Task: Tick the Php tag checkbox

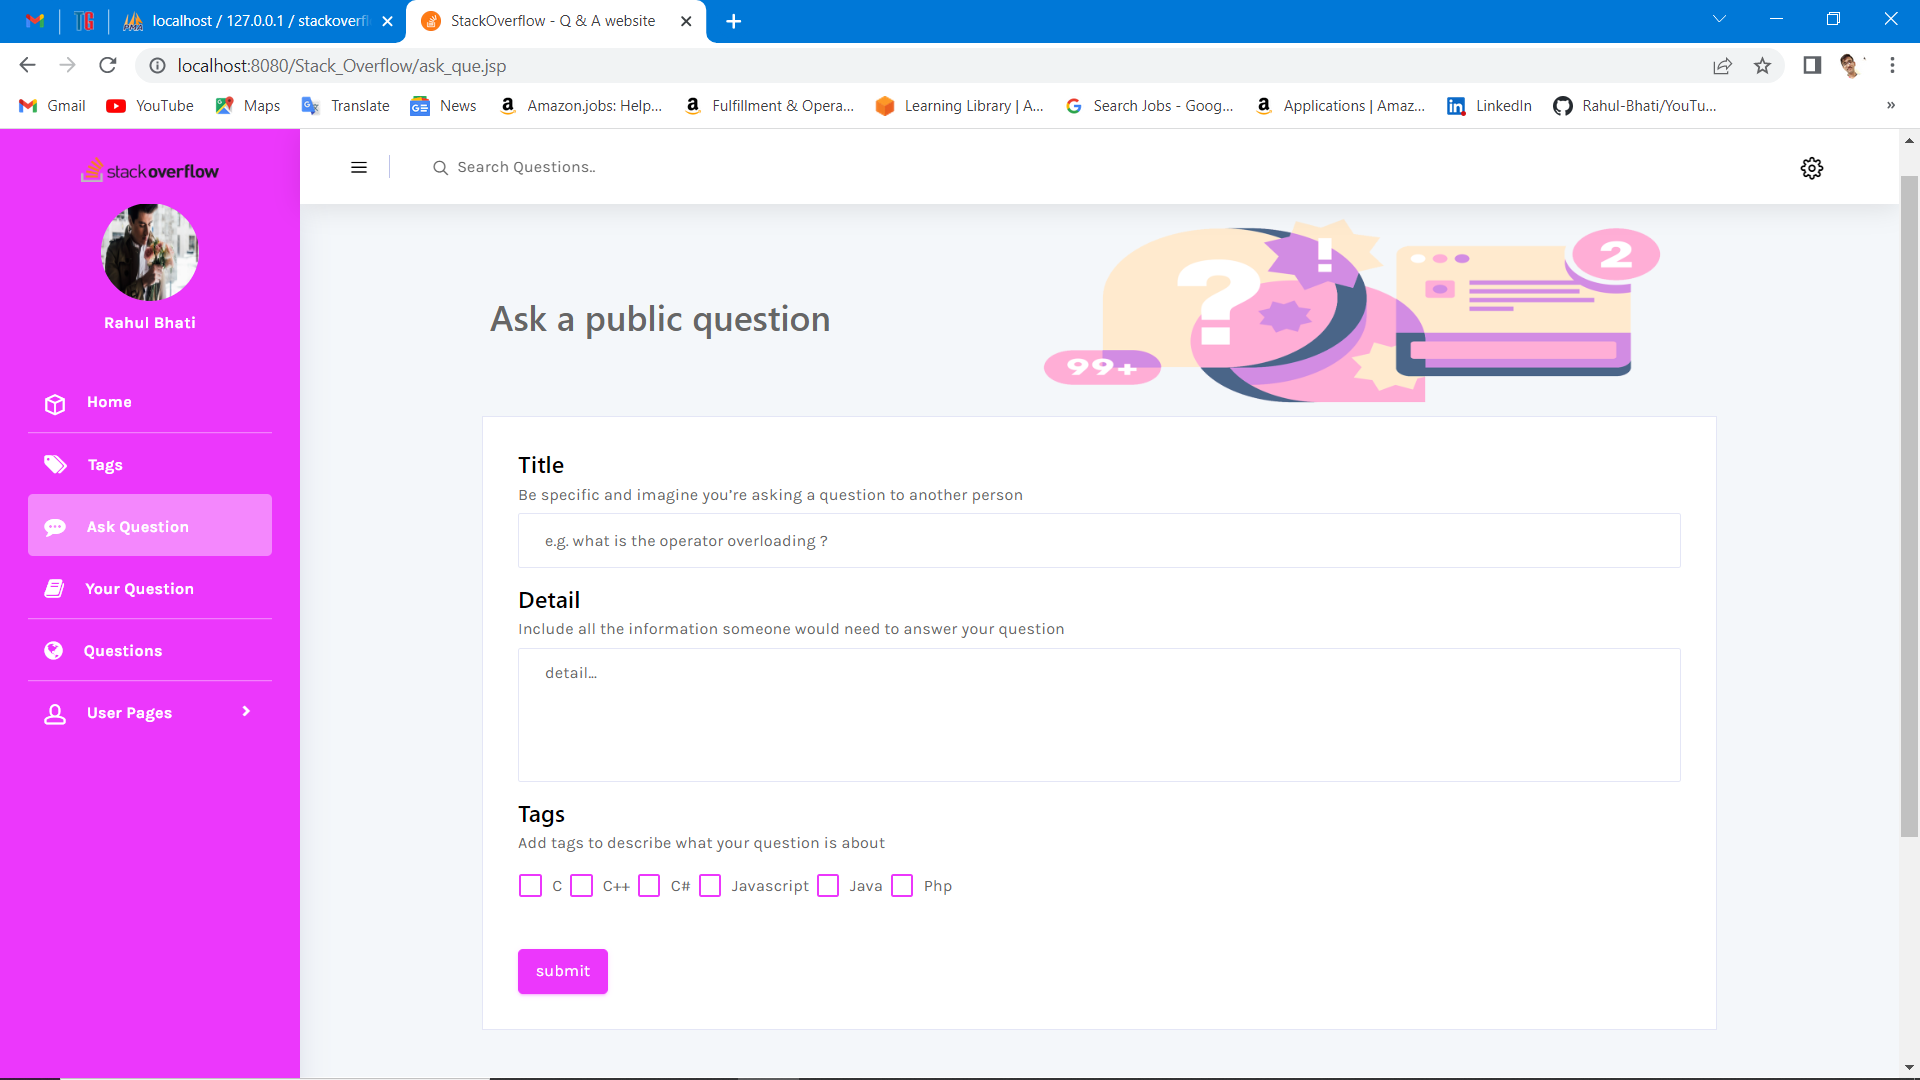Action: pos(902,886)
